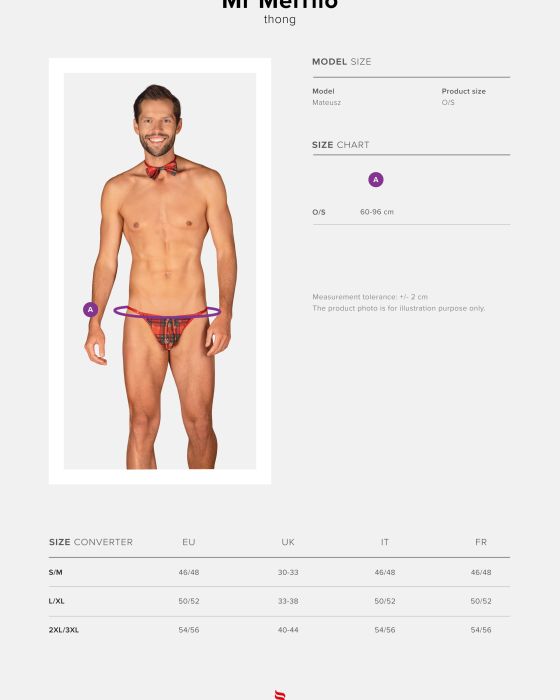Click the Measurement tolerance note
This screenshot has width=560, height=700.
click(370, 296)
